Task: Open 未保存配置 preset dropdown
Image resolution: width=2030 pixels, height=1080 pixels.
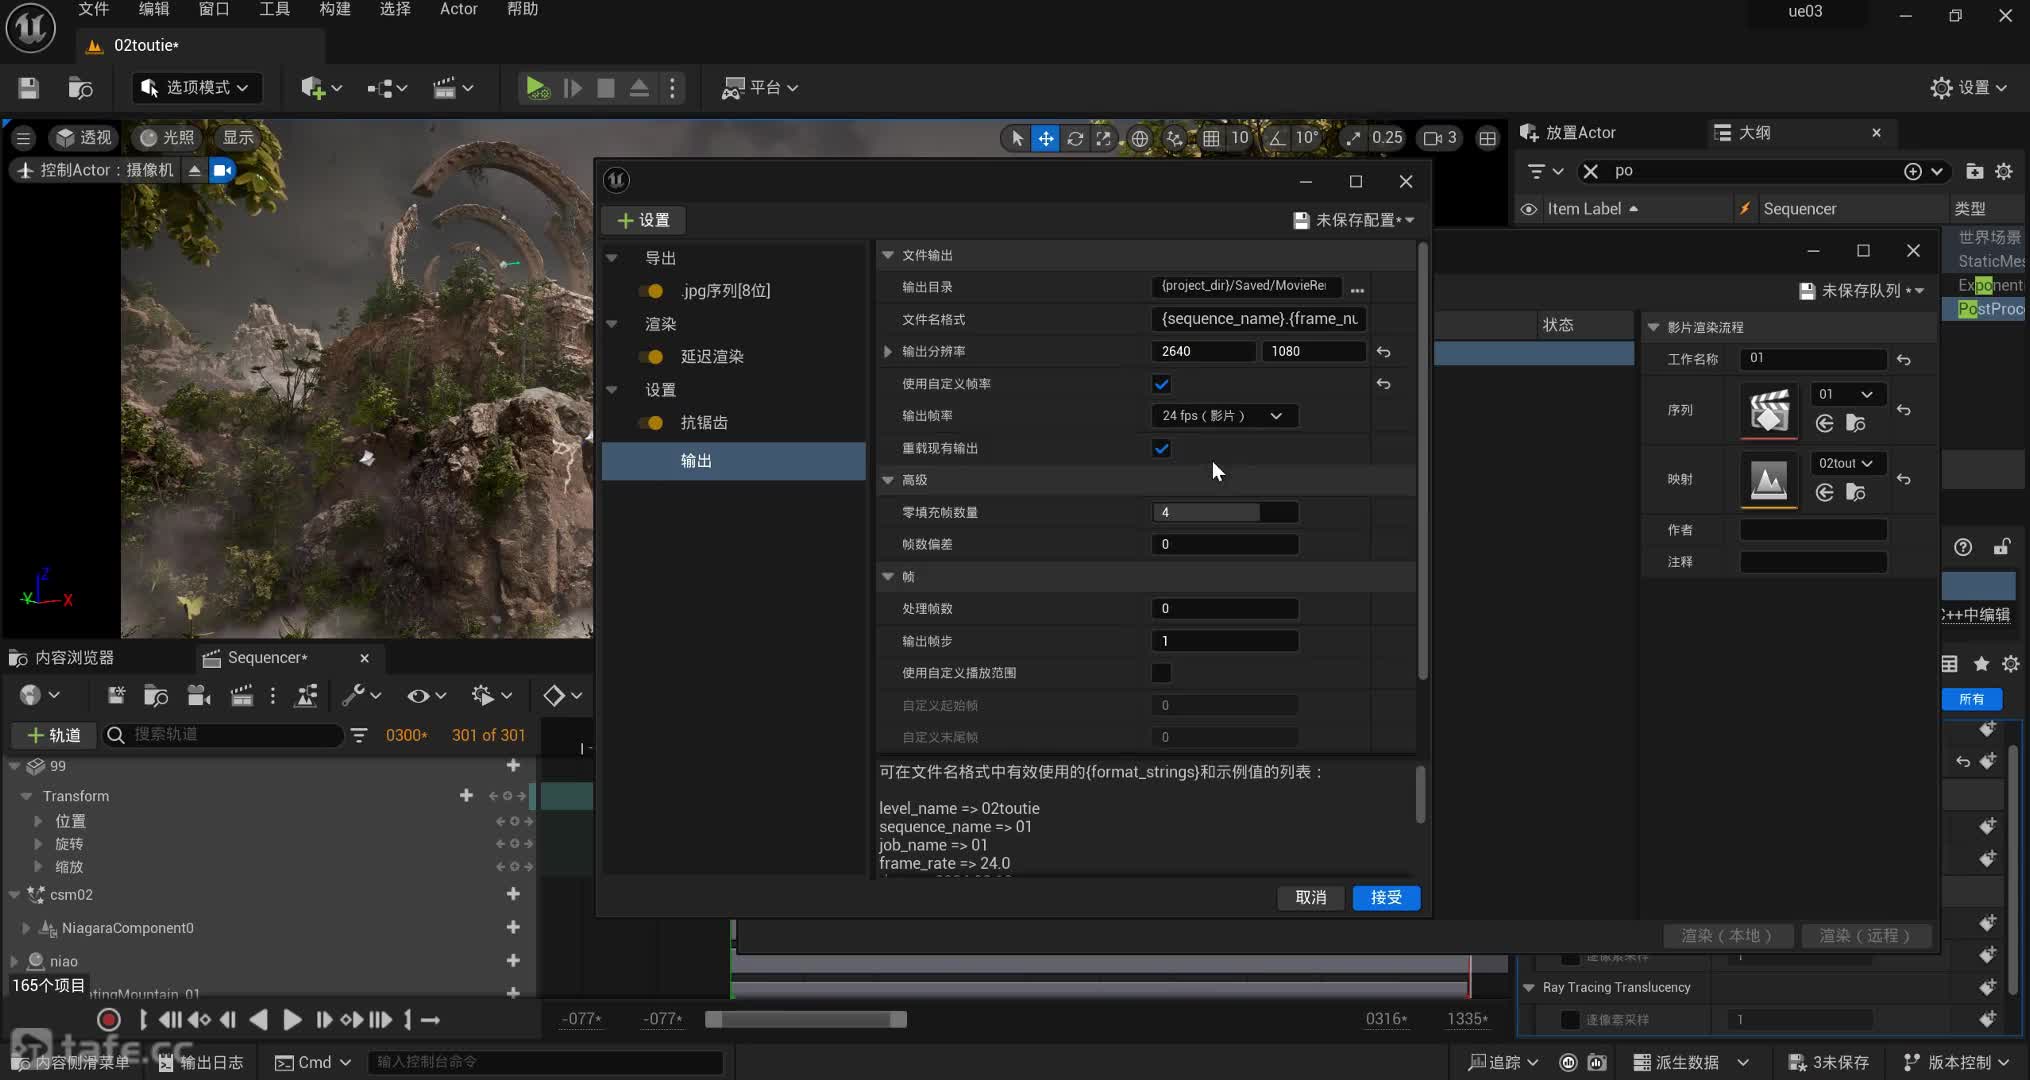Action: click(1354, 220)
